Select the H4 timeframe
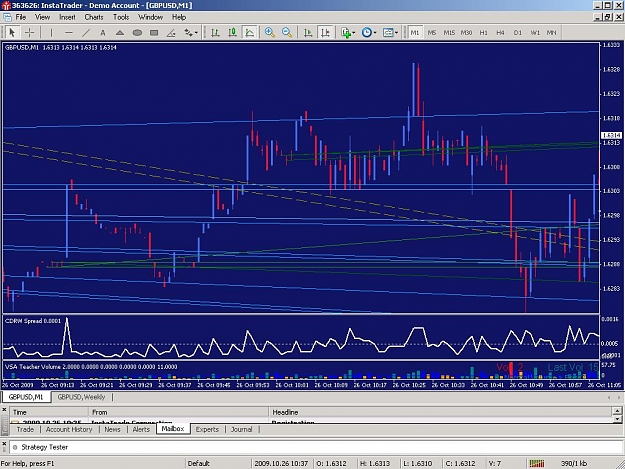625x469 pixels. [x=501, y=33]
